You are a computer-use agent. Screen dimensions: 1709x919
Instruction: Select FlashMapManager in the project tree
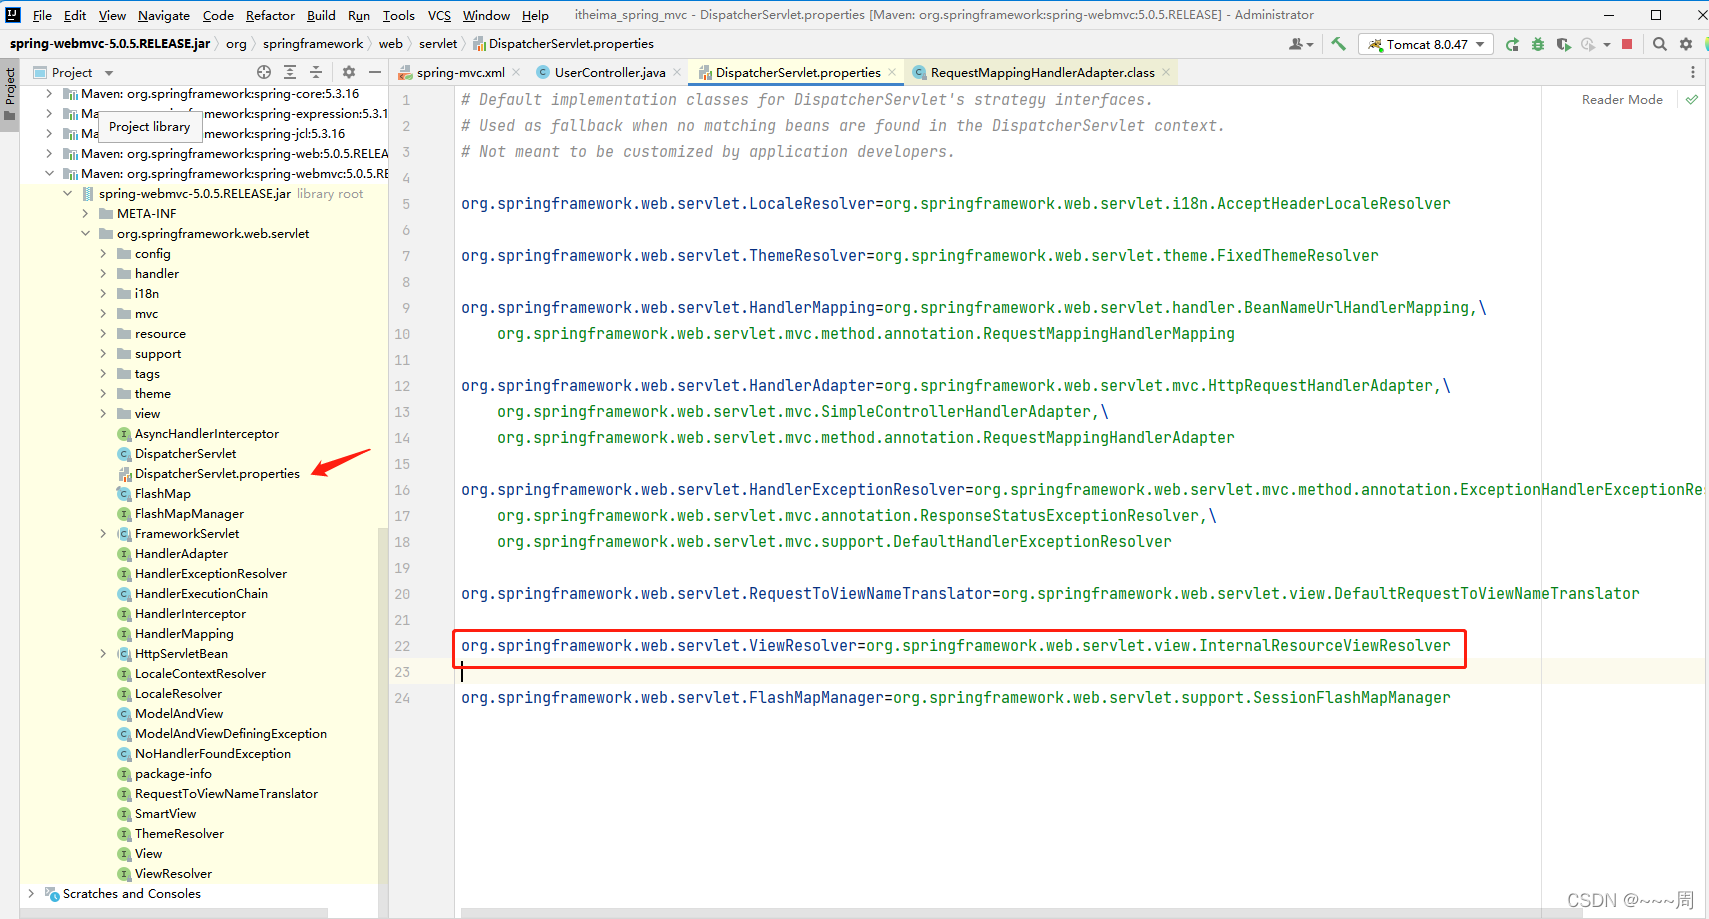coord(189,514)
